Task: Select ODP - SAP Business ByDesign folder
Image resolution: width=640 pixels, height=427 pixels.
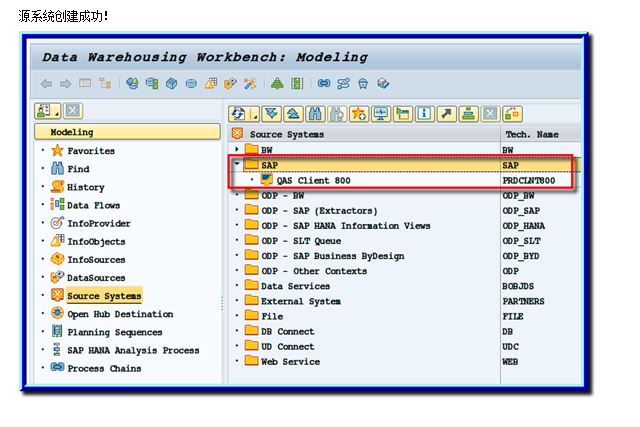Action: [x=333, y=256]
